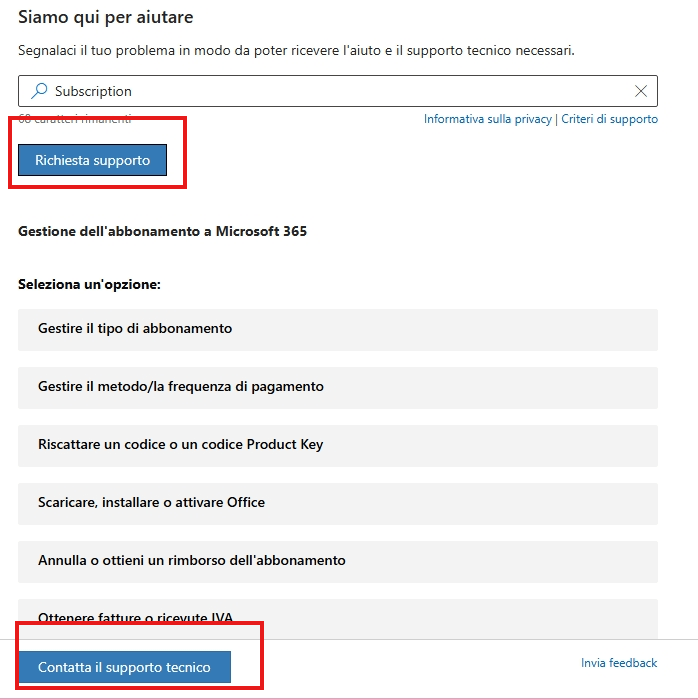Click the Richiesta supporto button
The height and width of the screenshot is (700, 698).
[x=92, y=160]
